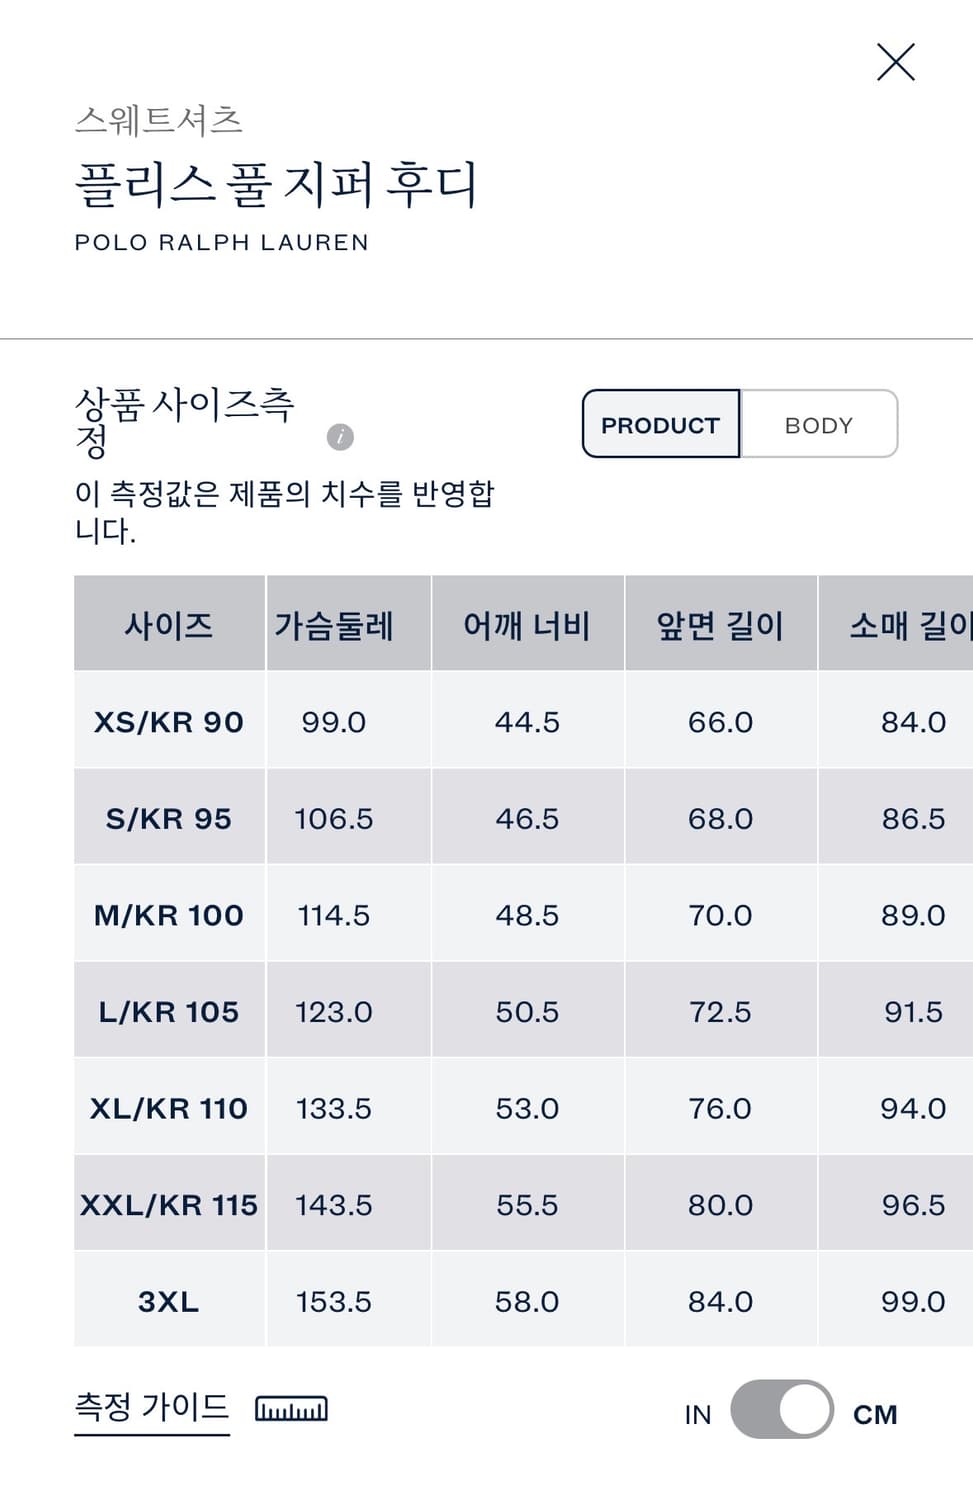Viewport: 973px width, 1500px height.
Task: Select the S/KR 95 size row
Action: pyautogui.click(x=168, y=818)
